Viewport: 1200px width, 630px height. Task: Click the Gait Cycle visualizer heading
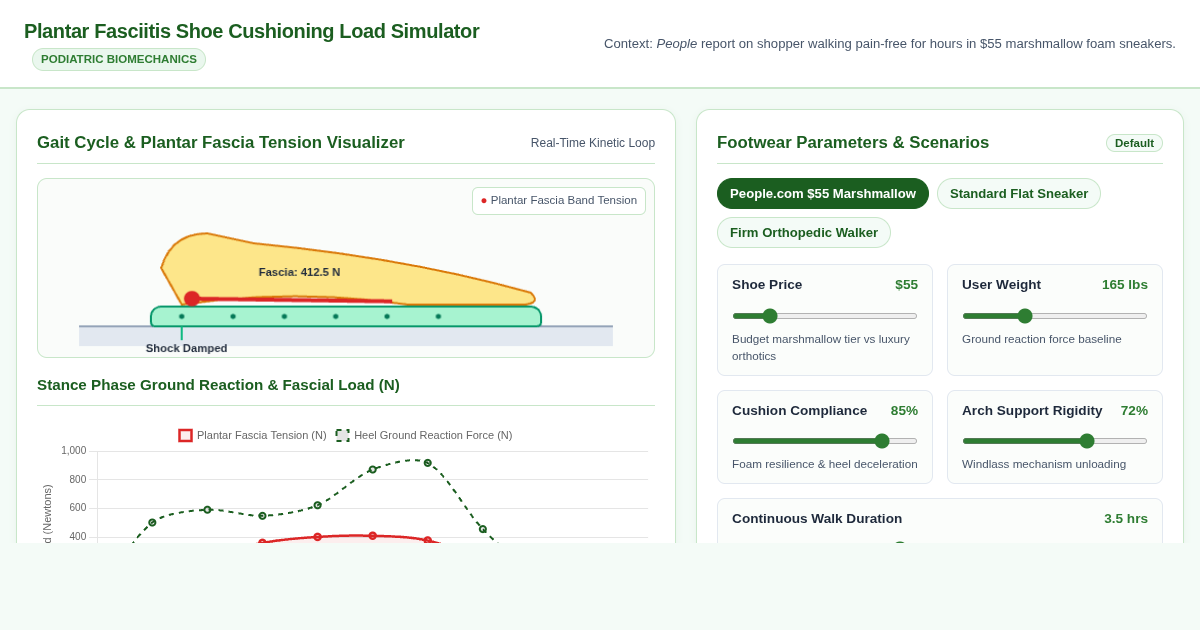221,143
